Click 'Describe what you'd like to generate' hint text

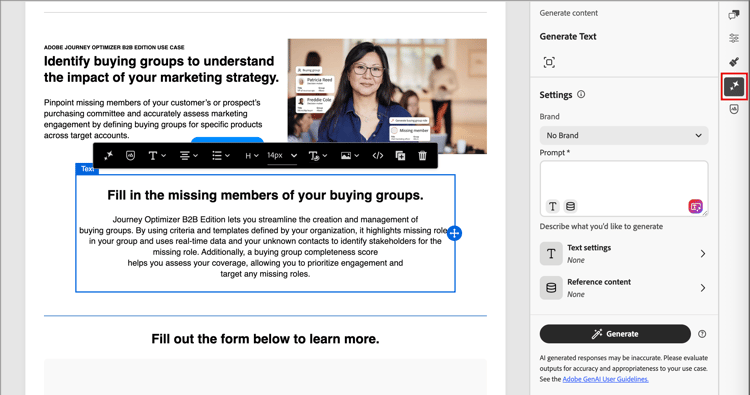[x=601, y=226]
